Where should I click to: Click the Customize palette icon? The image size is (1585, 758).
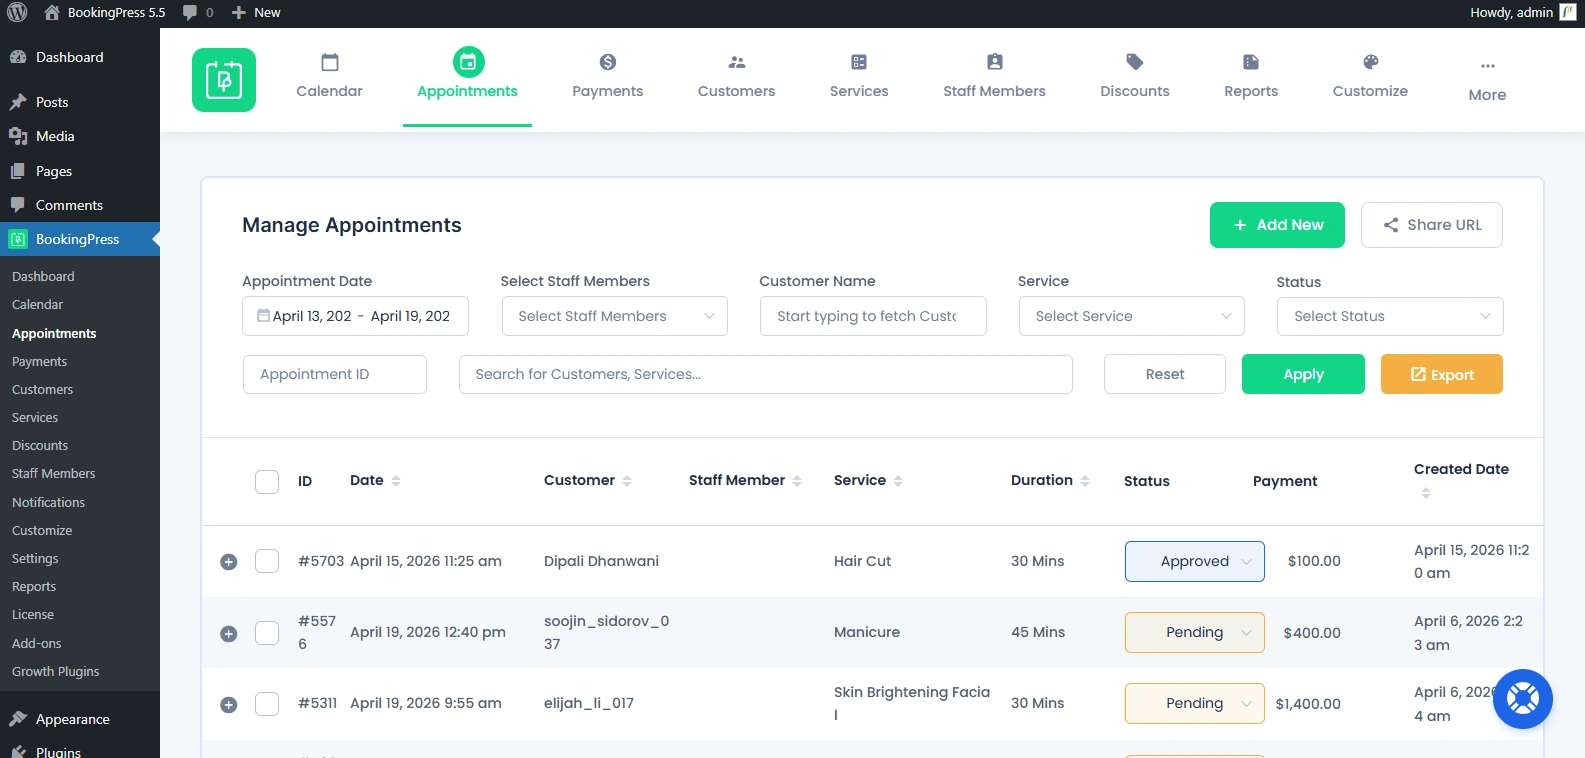[1371, 62]
